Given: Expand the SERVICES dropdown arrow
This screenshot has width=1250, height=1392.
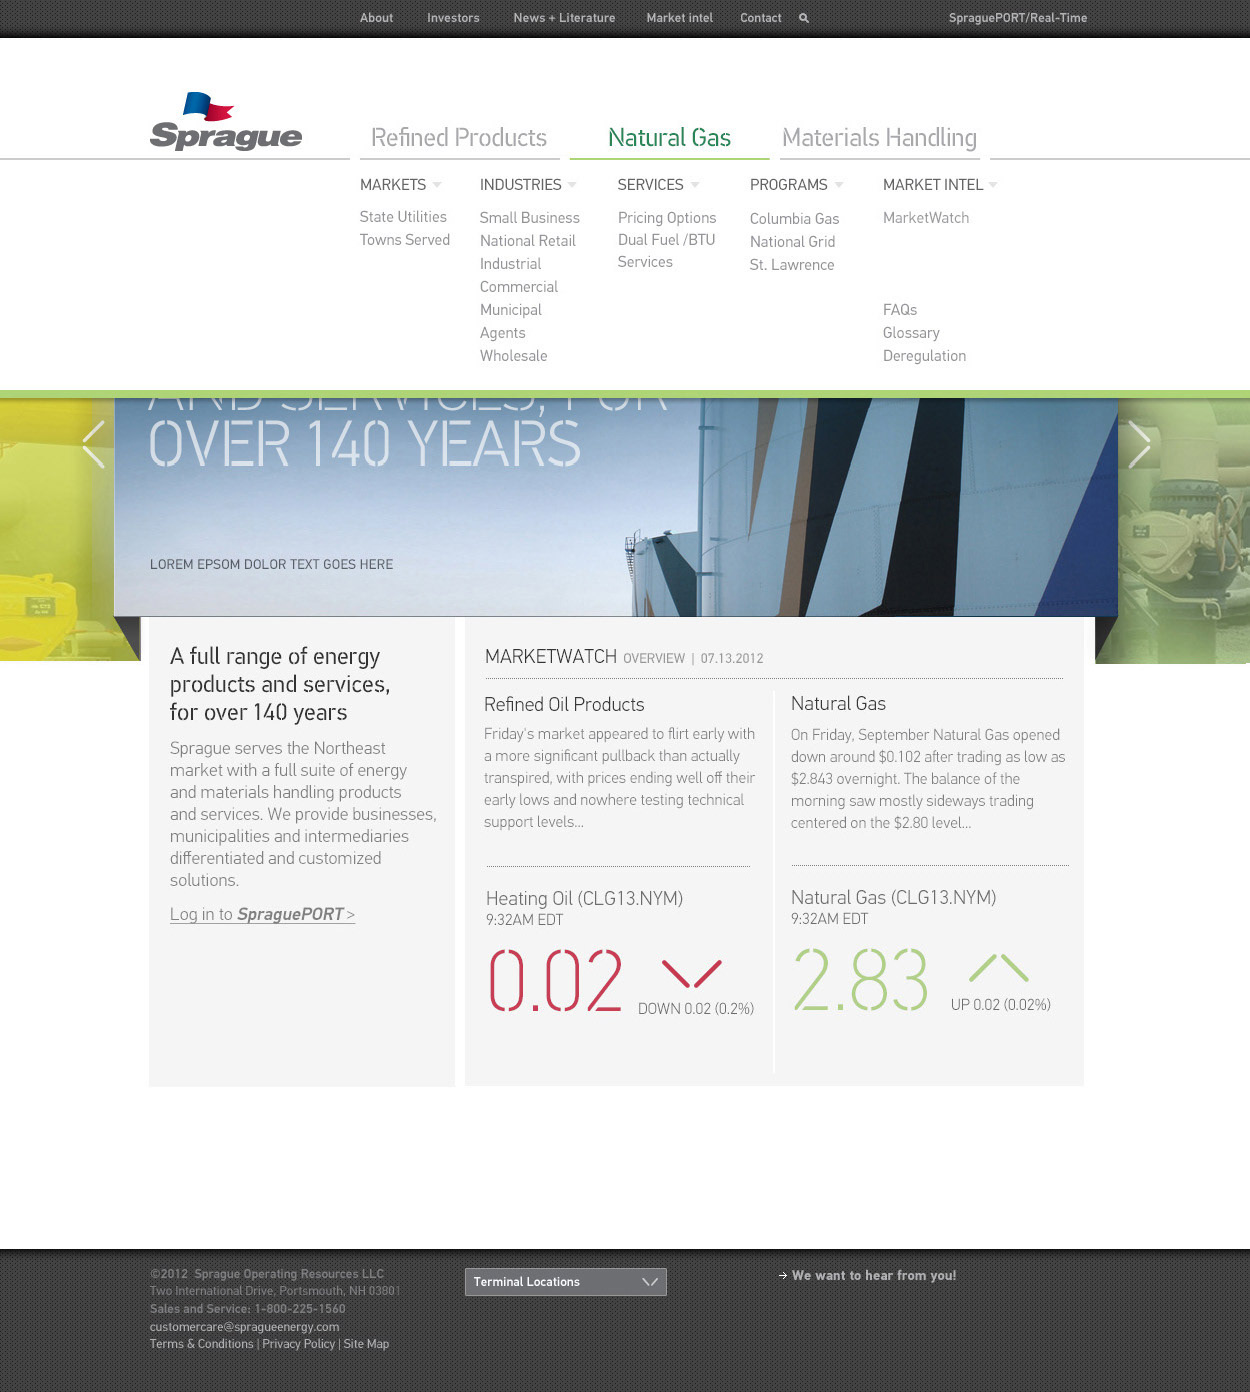Looking at the screenshot, I should 695,185.
